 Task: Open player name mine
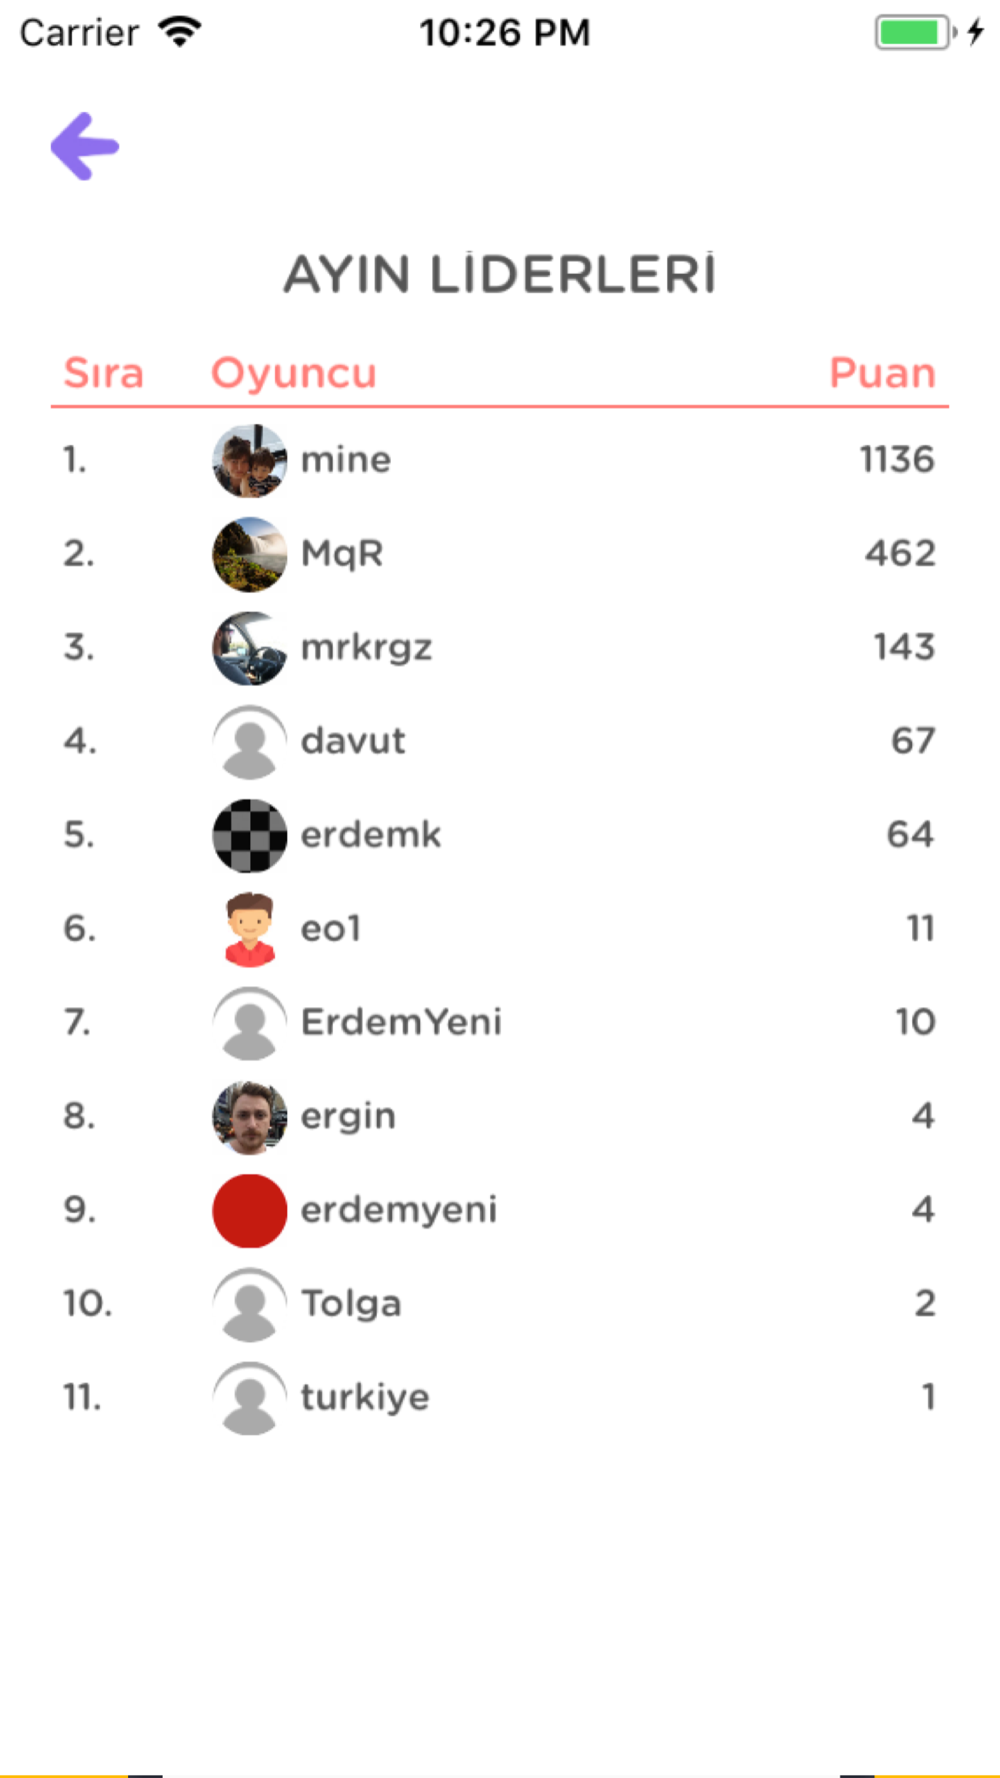coord(346,460)
